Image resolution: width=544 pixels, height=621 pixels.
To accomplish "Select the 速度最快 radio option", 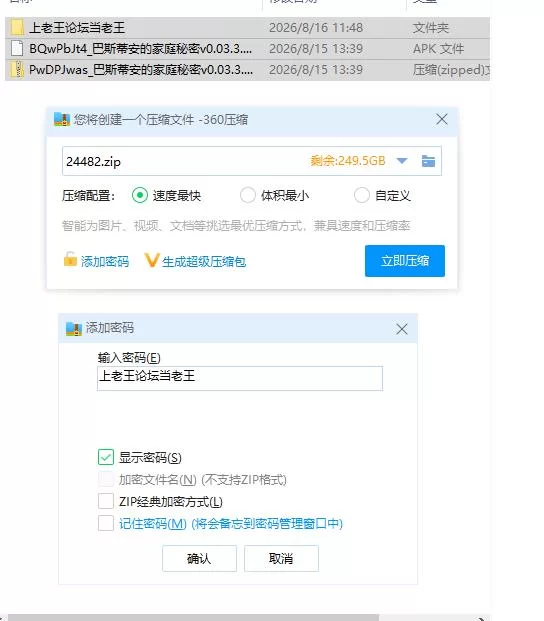I will [140, 195].
